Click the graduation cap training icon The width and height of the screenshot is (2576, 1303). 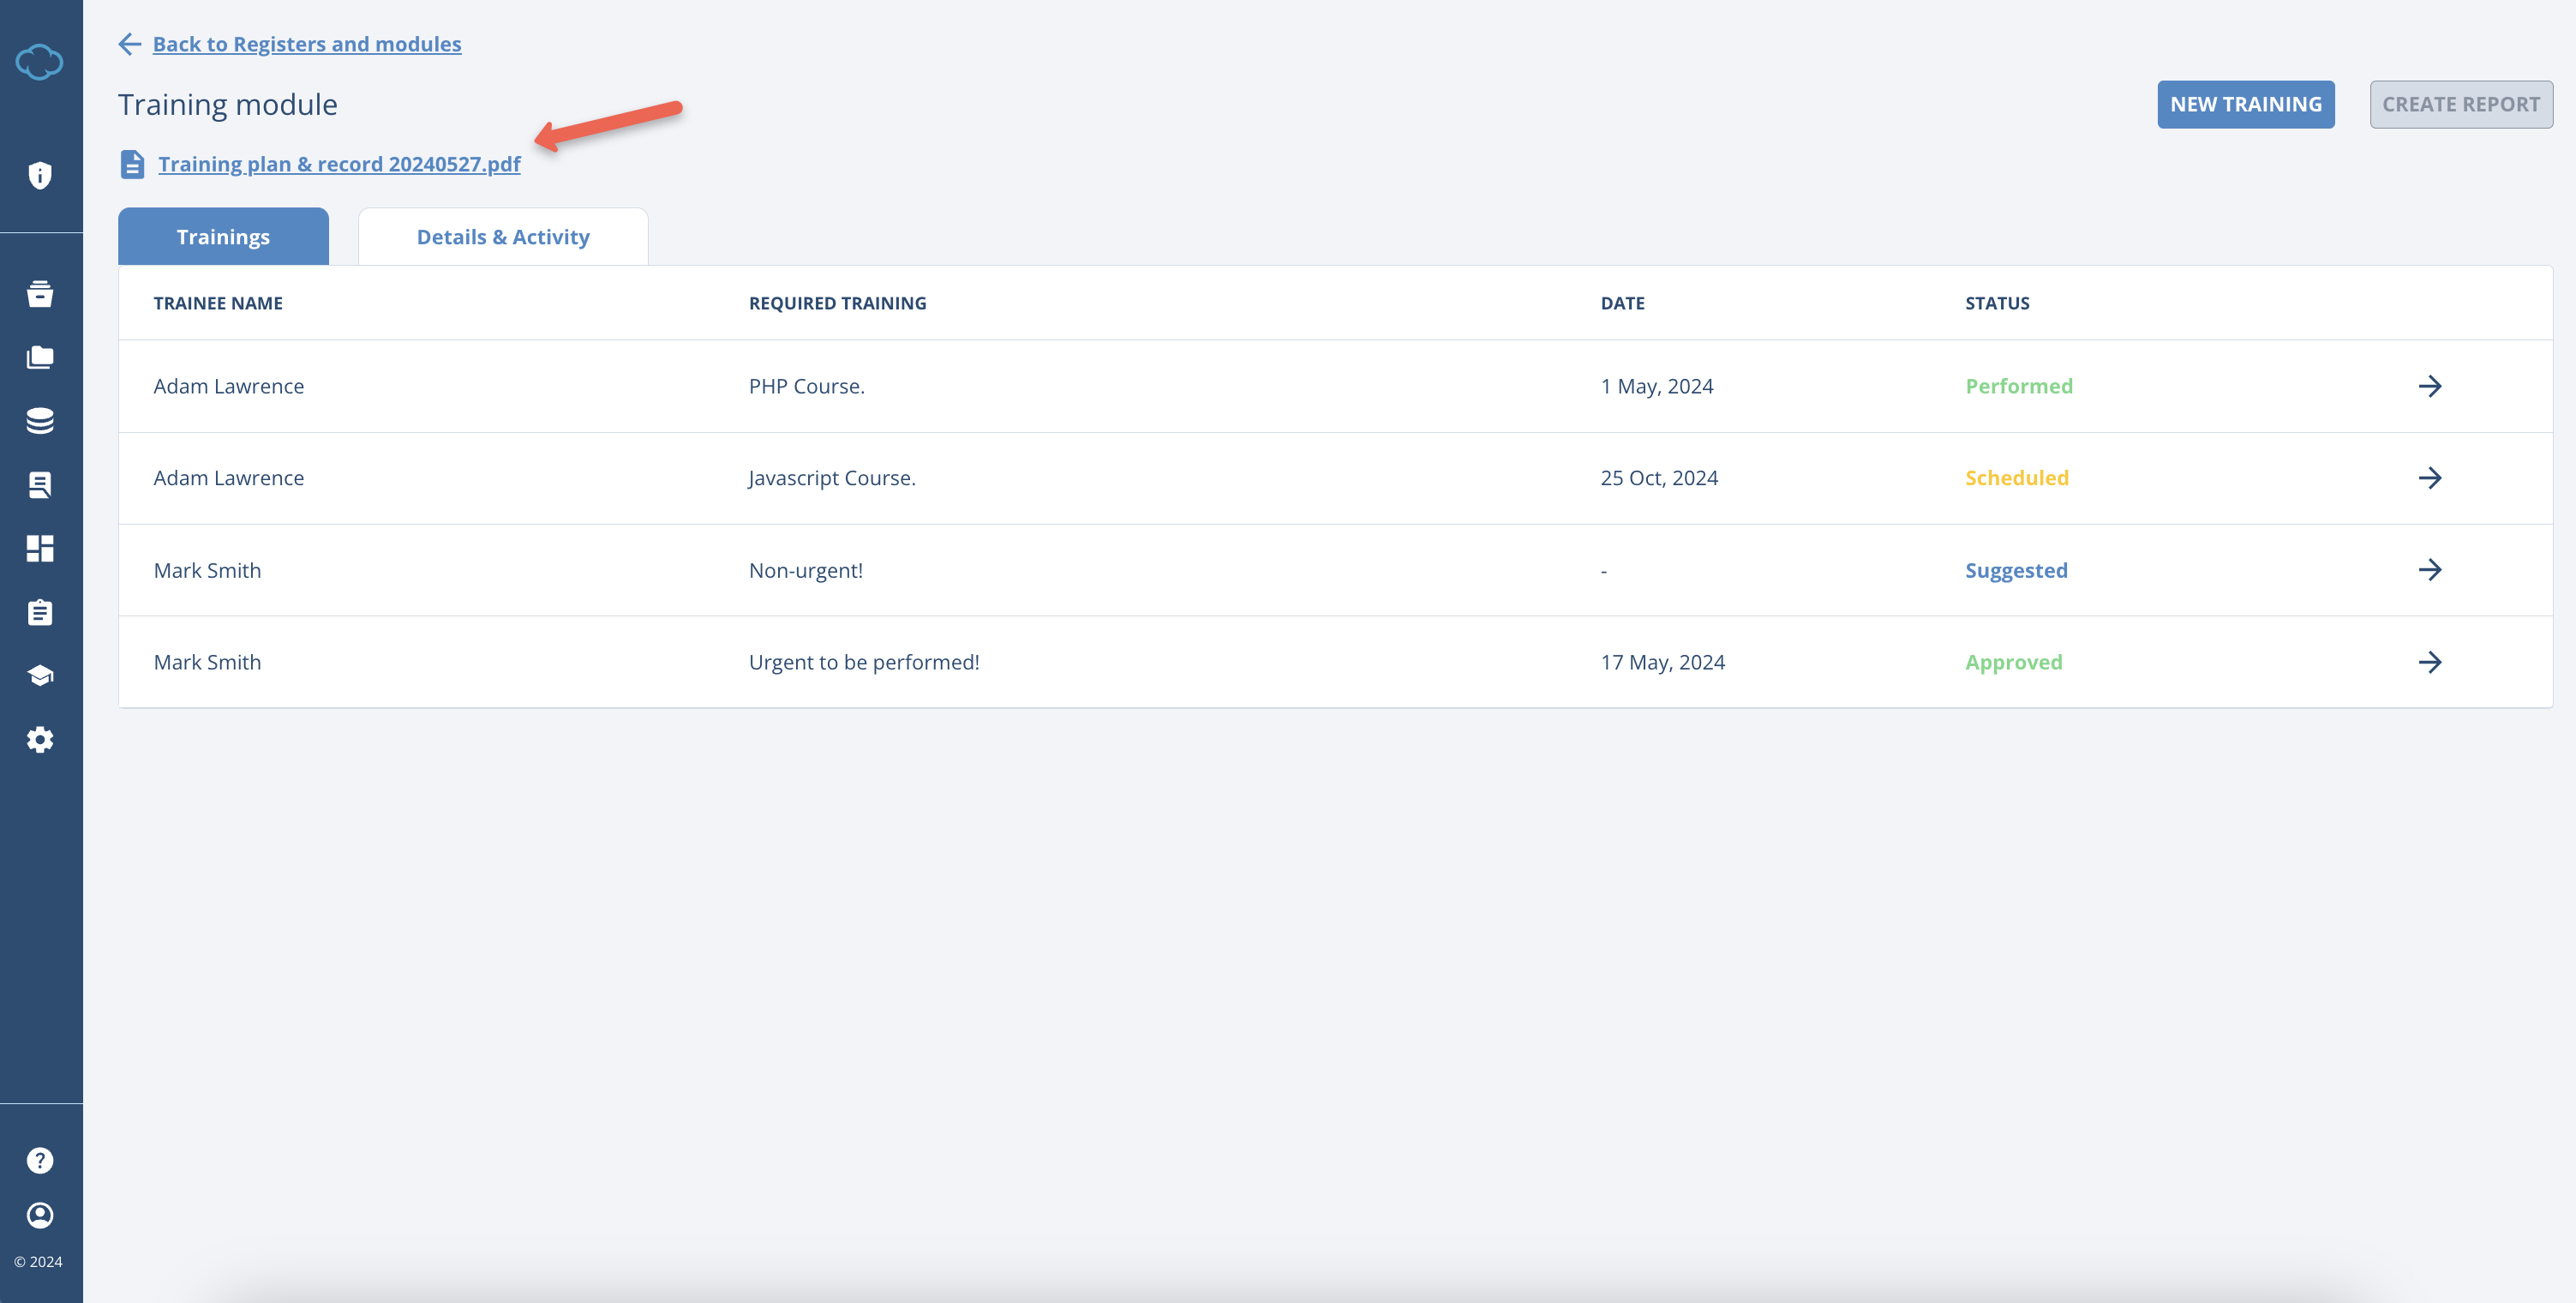tap(40, 676)
